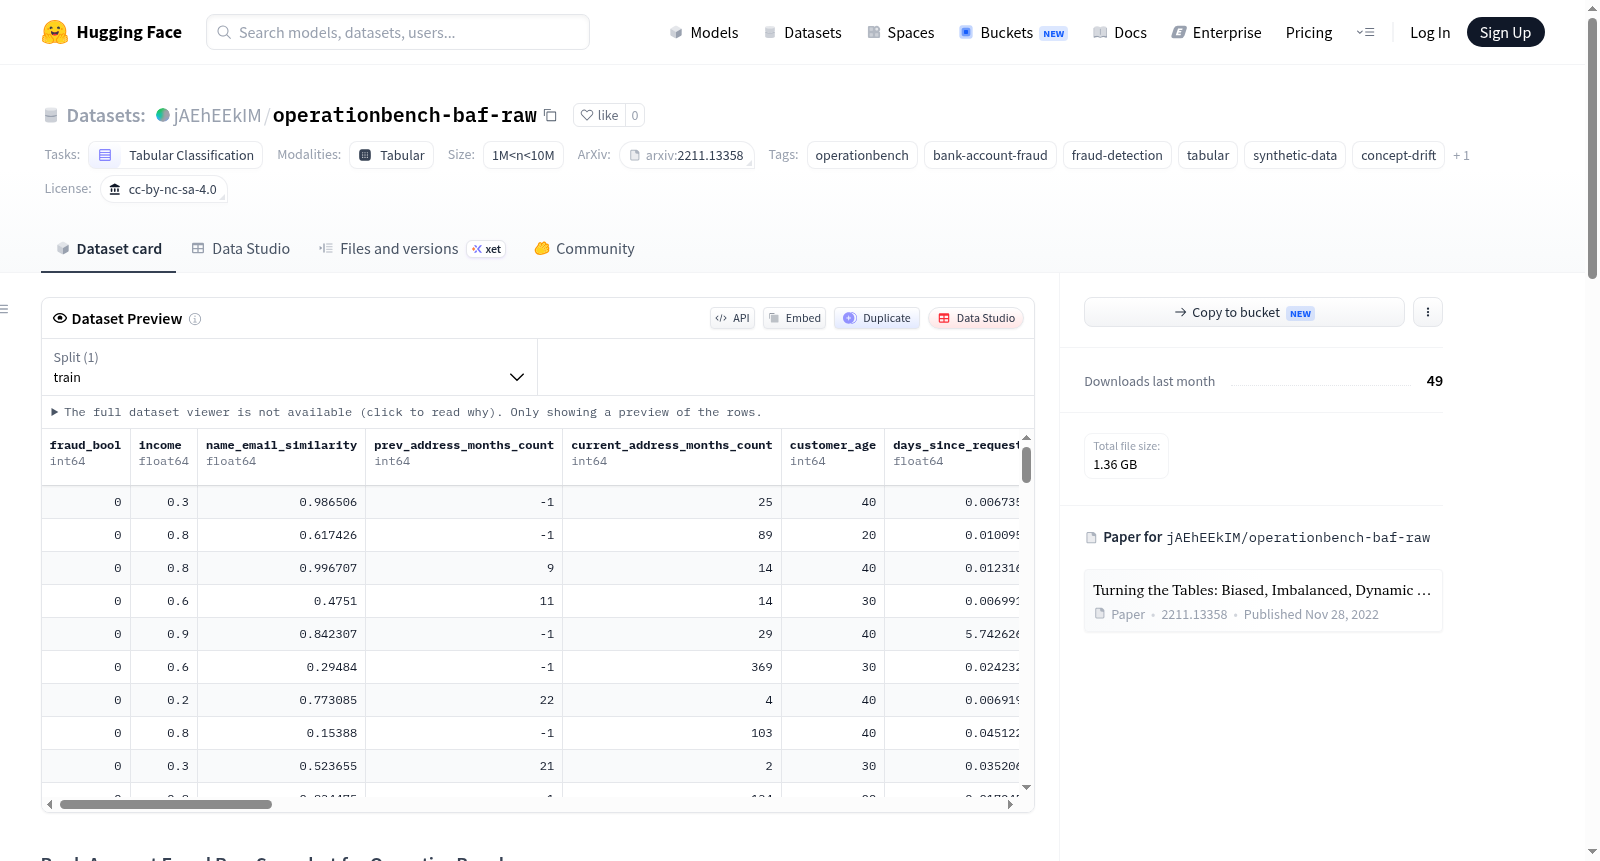Click the Dataset Preview info icon
This screenshot has height=861, width=1600.
(195, 319)
